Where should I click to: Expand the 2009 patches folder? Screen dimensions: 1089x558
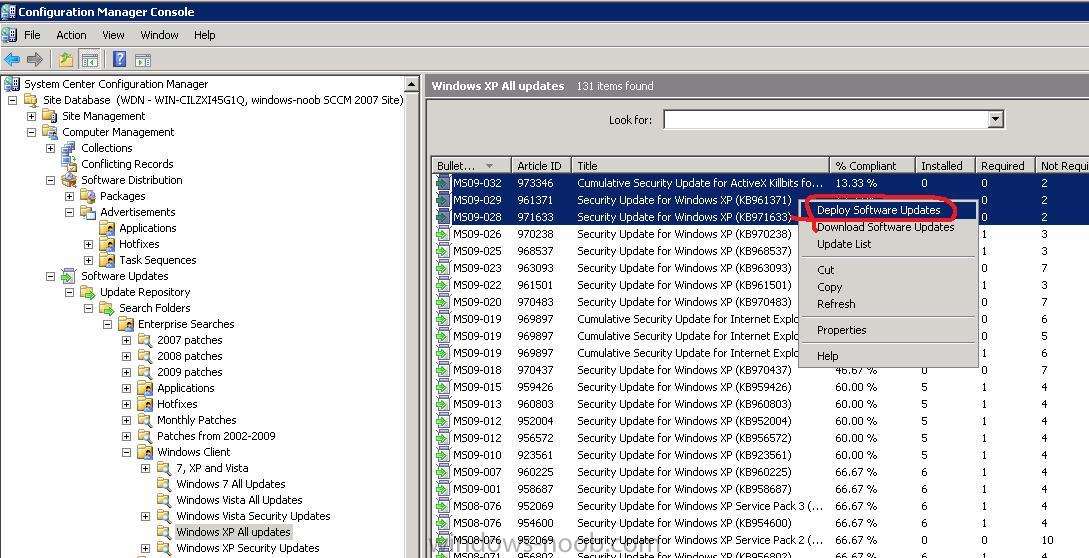pyautogui.click(x=126, y=372)
